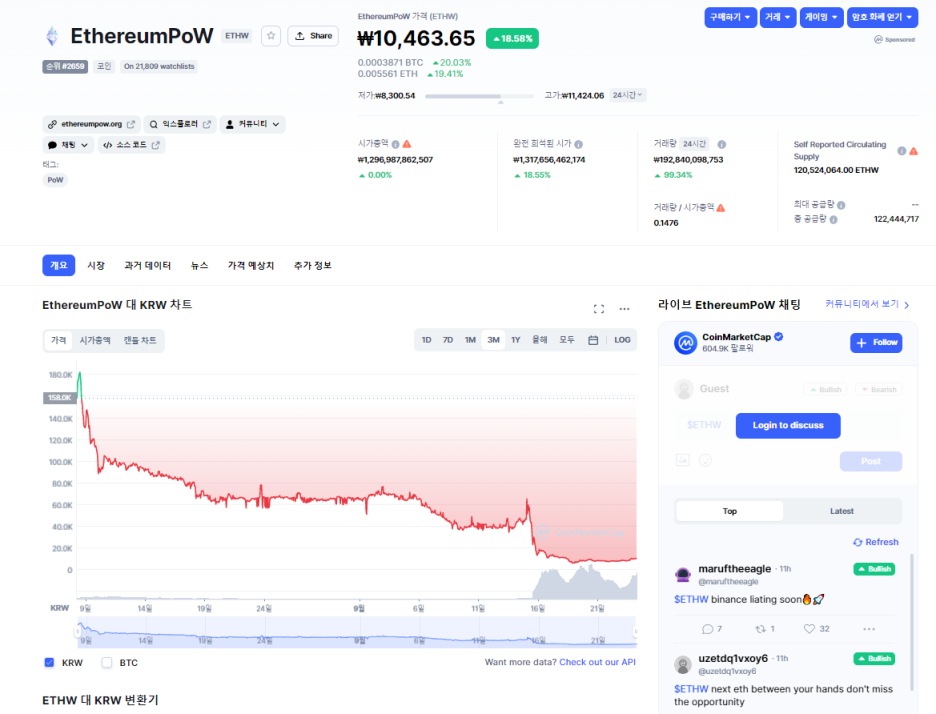Viewport: 936px width, 714px height.
Task: Set chart range to 올해
Action: (540, 340)
